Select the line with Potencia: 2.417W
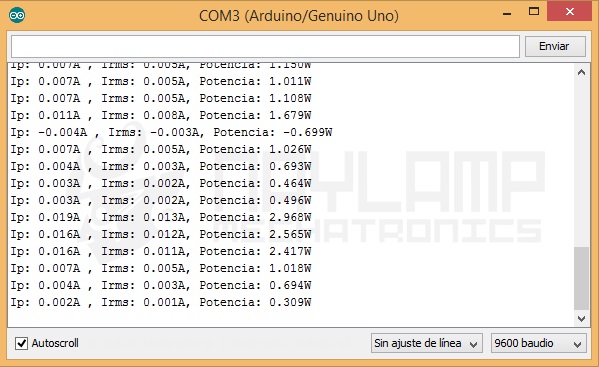The width and height of the screenshot is (599, 367). point(161,251)
